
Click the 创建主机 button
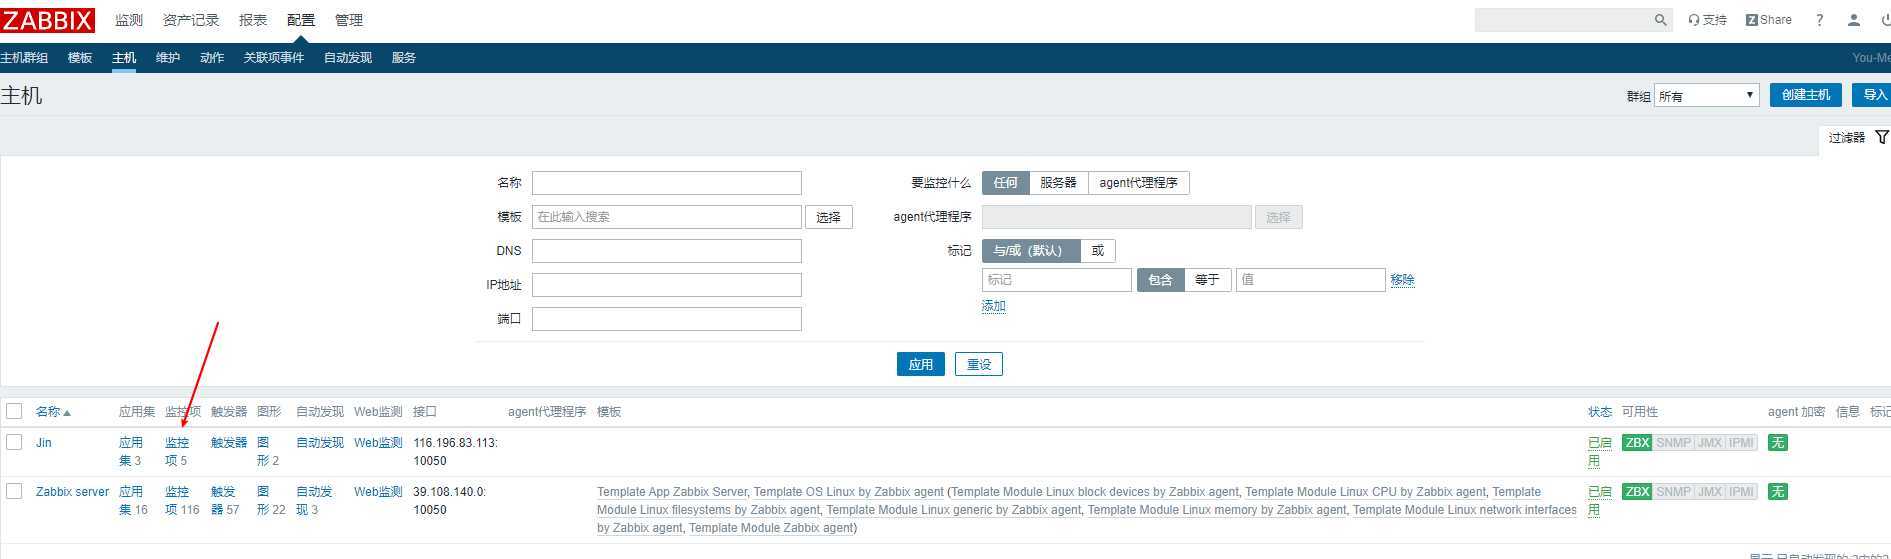1806,95
